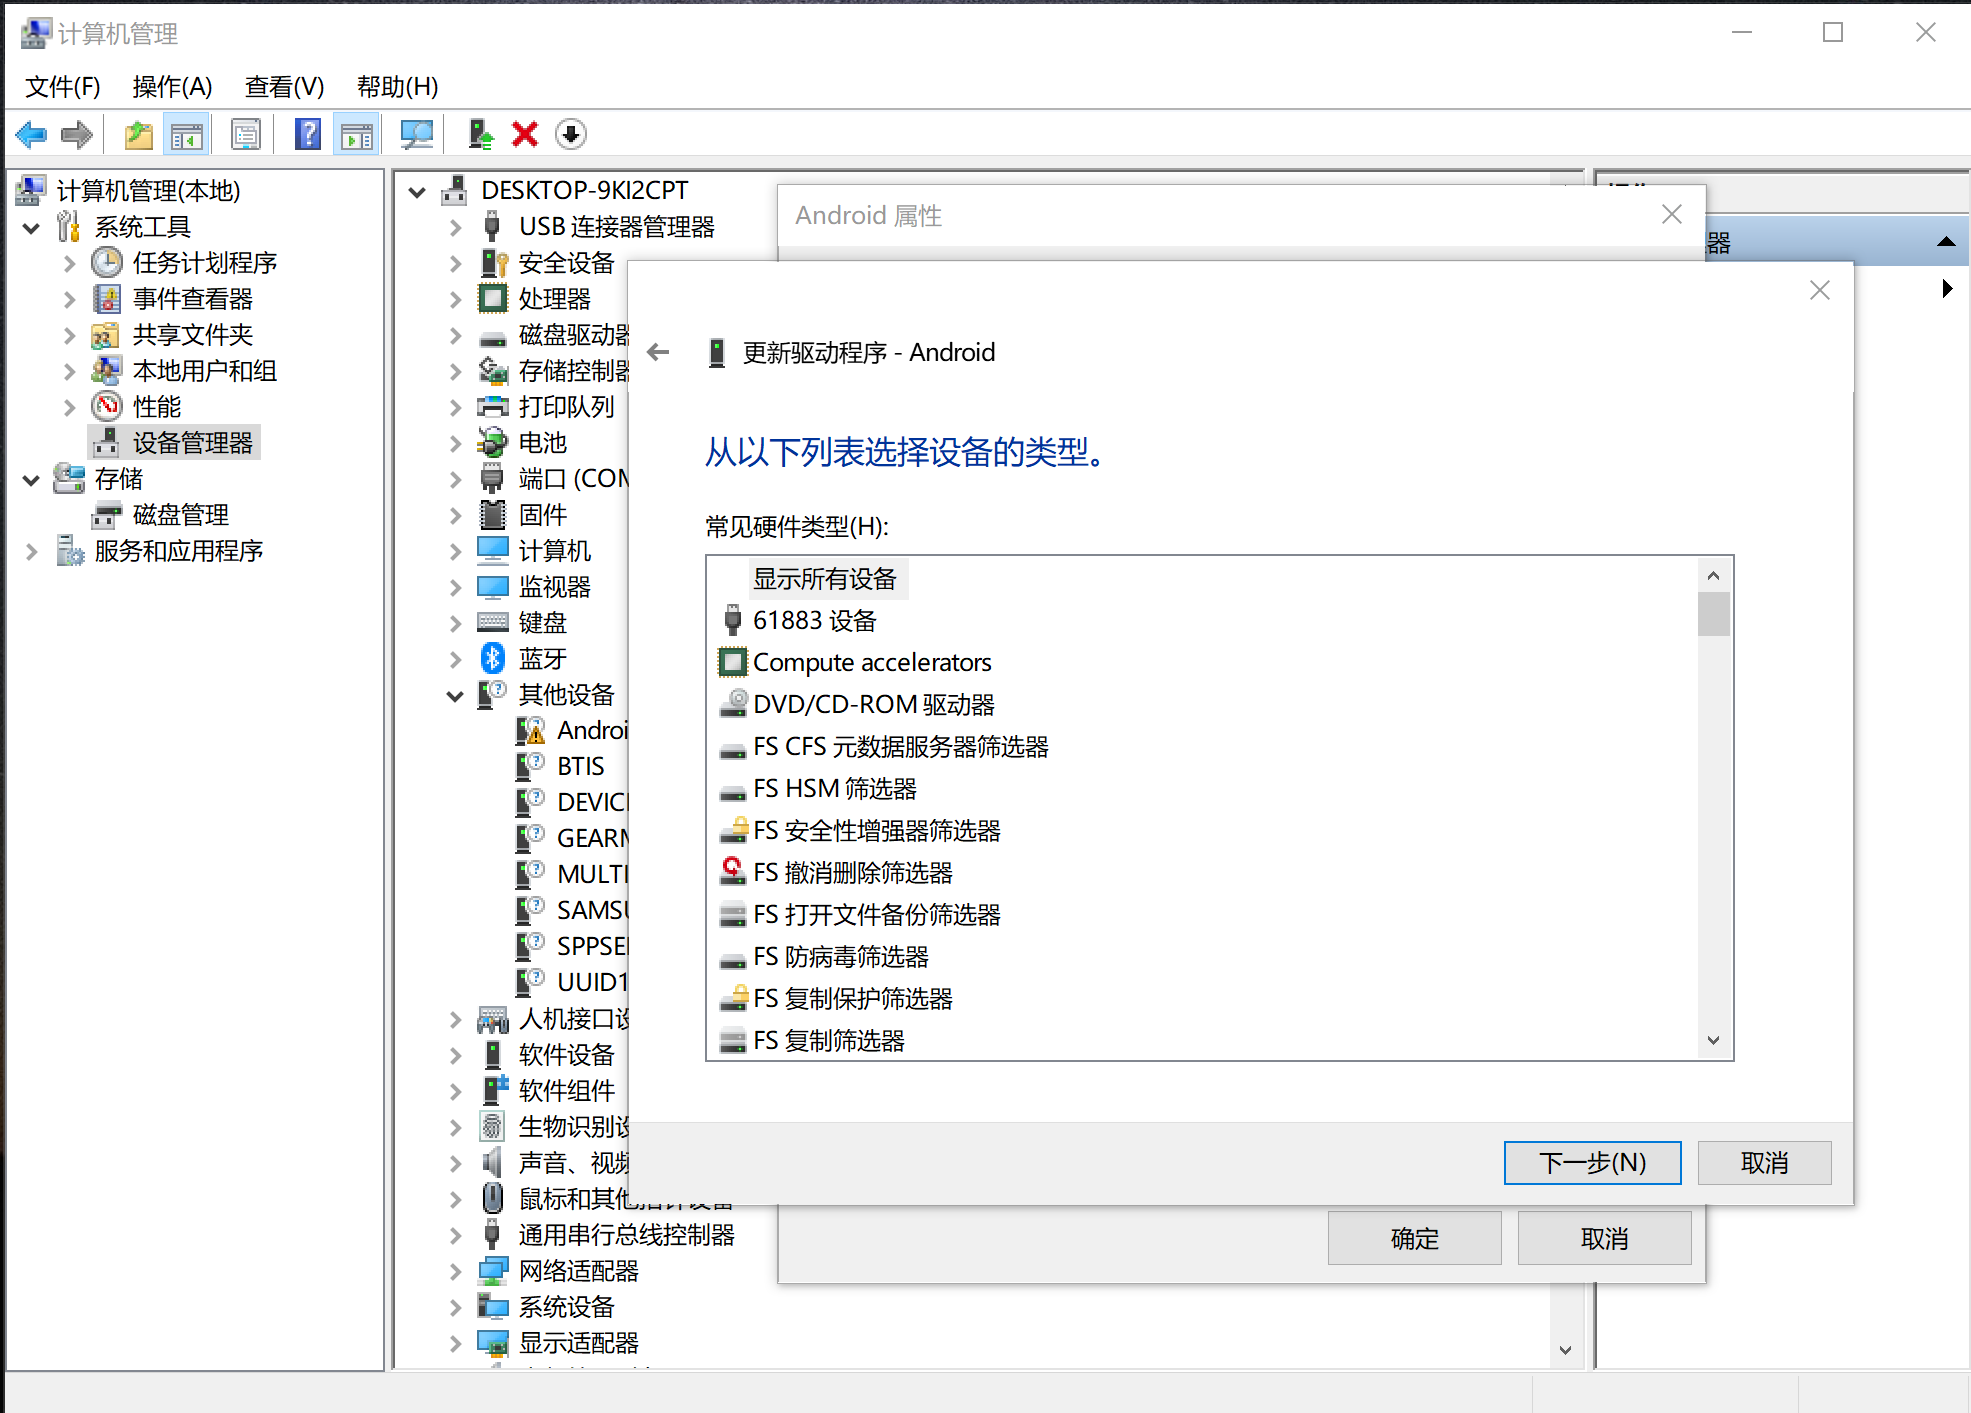
Task: Expand the 服务和应用程序 node
Action: click(29, 550)
